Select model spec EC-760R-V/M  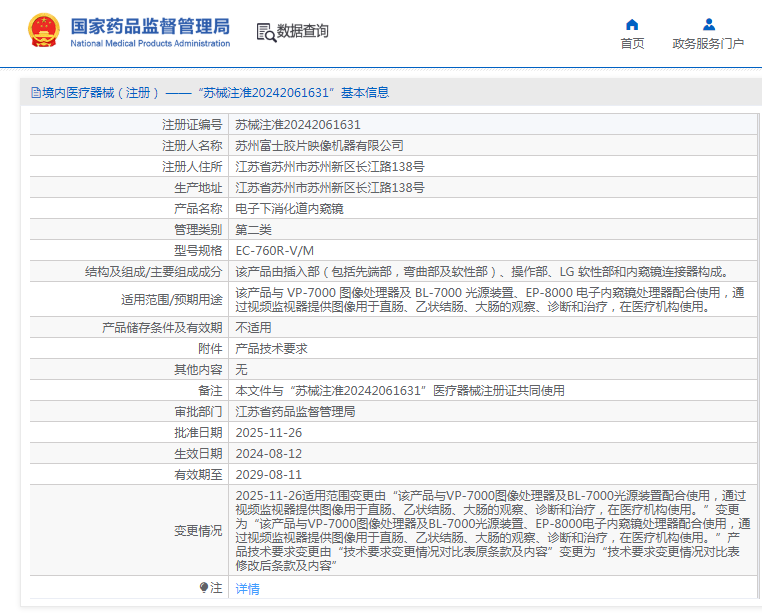coord(275,251)
